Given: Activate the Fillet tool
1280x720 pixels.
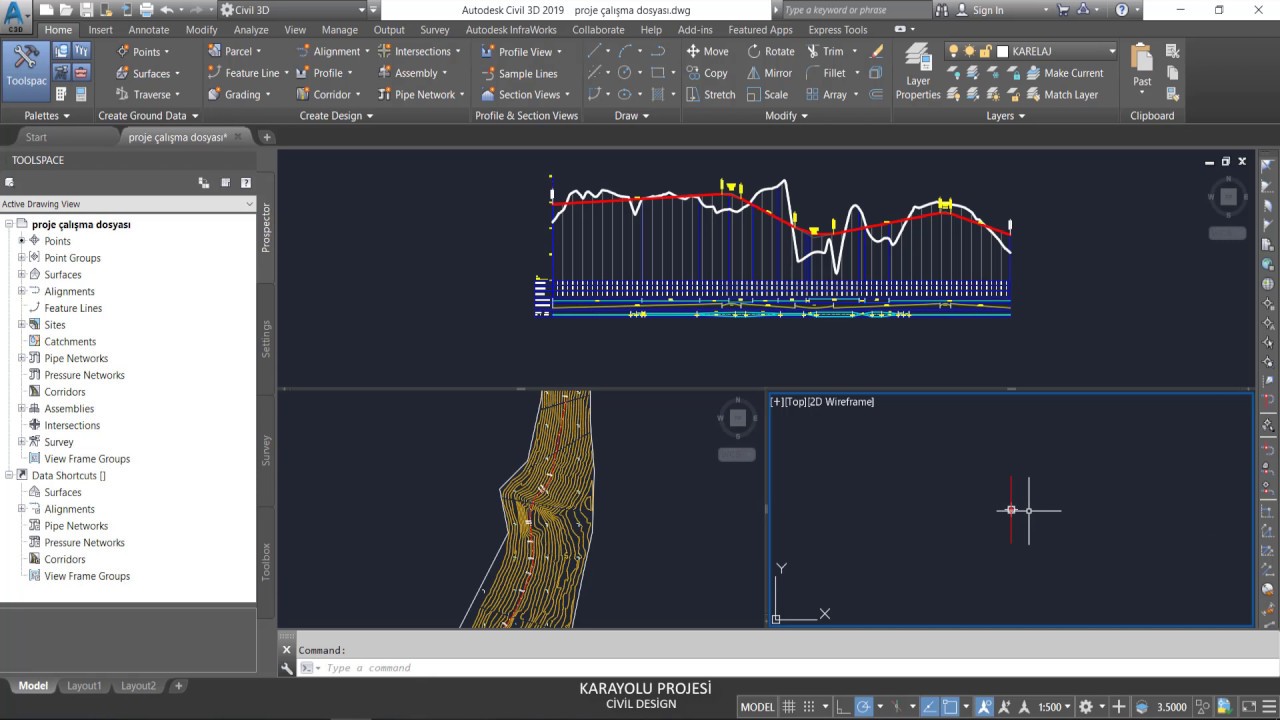Looking at the screenshot, I should [826, 73].
